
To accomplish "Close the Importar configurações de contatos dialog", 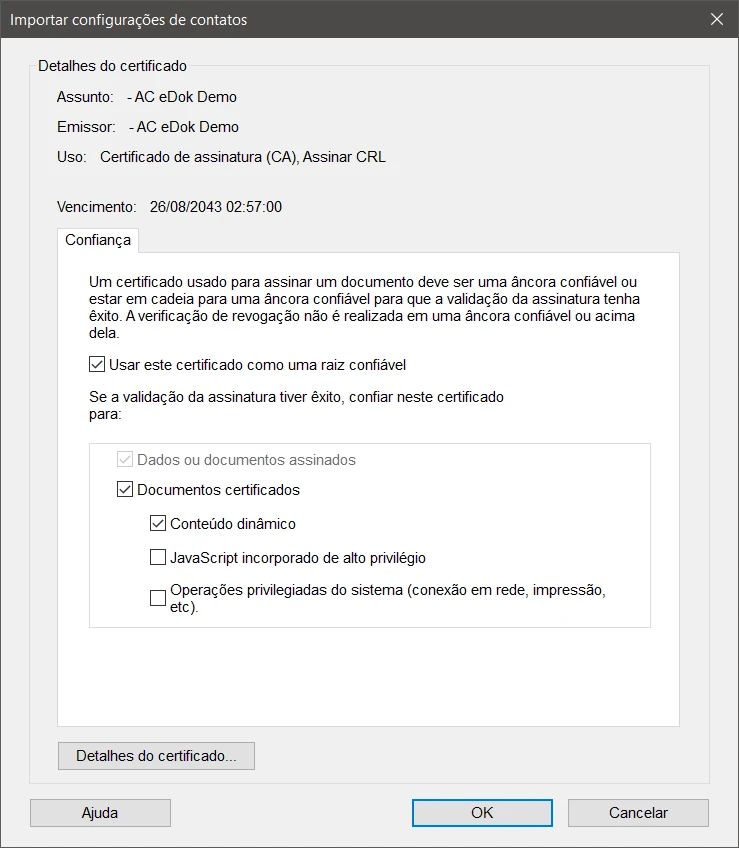I will click(x=716, y=19).
